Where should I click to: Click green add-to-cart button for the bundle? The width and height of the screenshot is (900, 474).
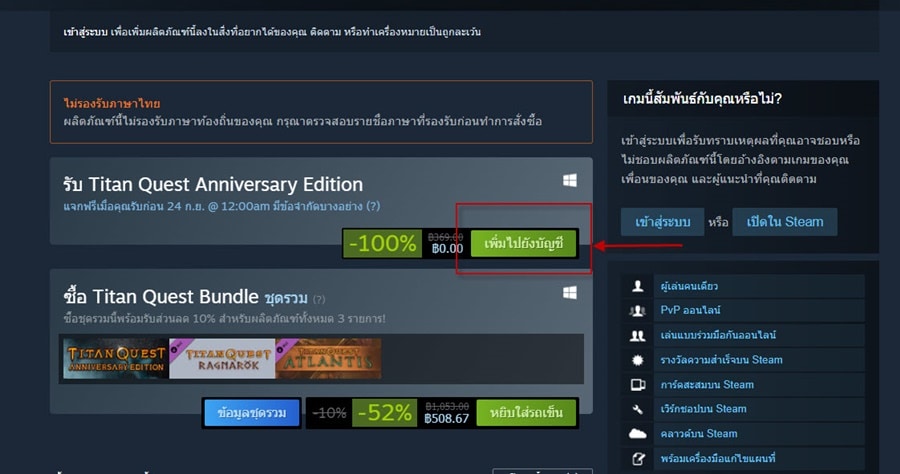tap(526, 413)
